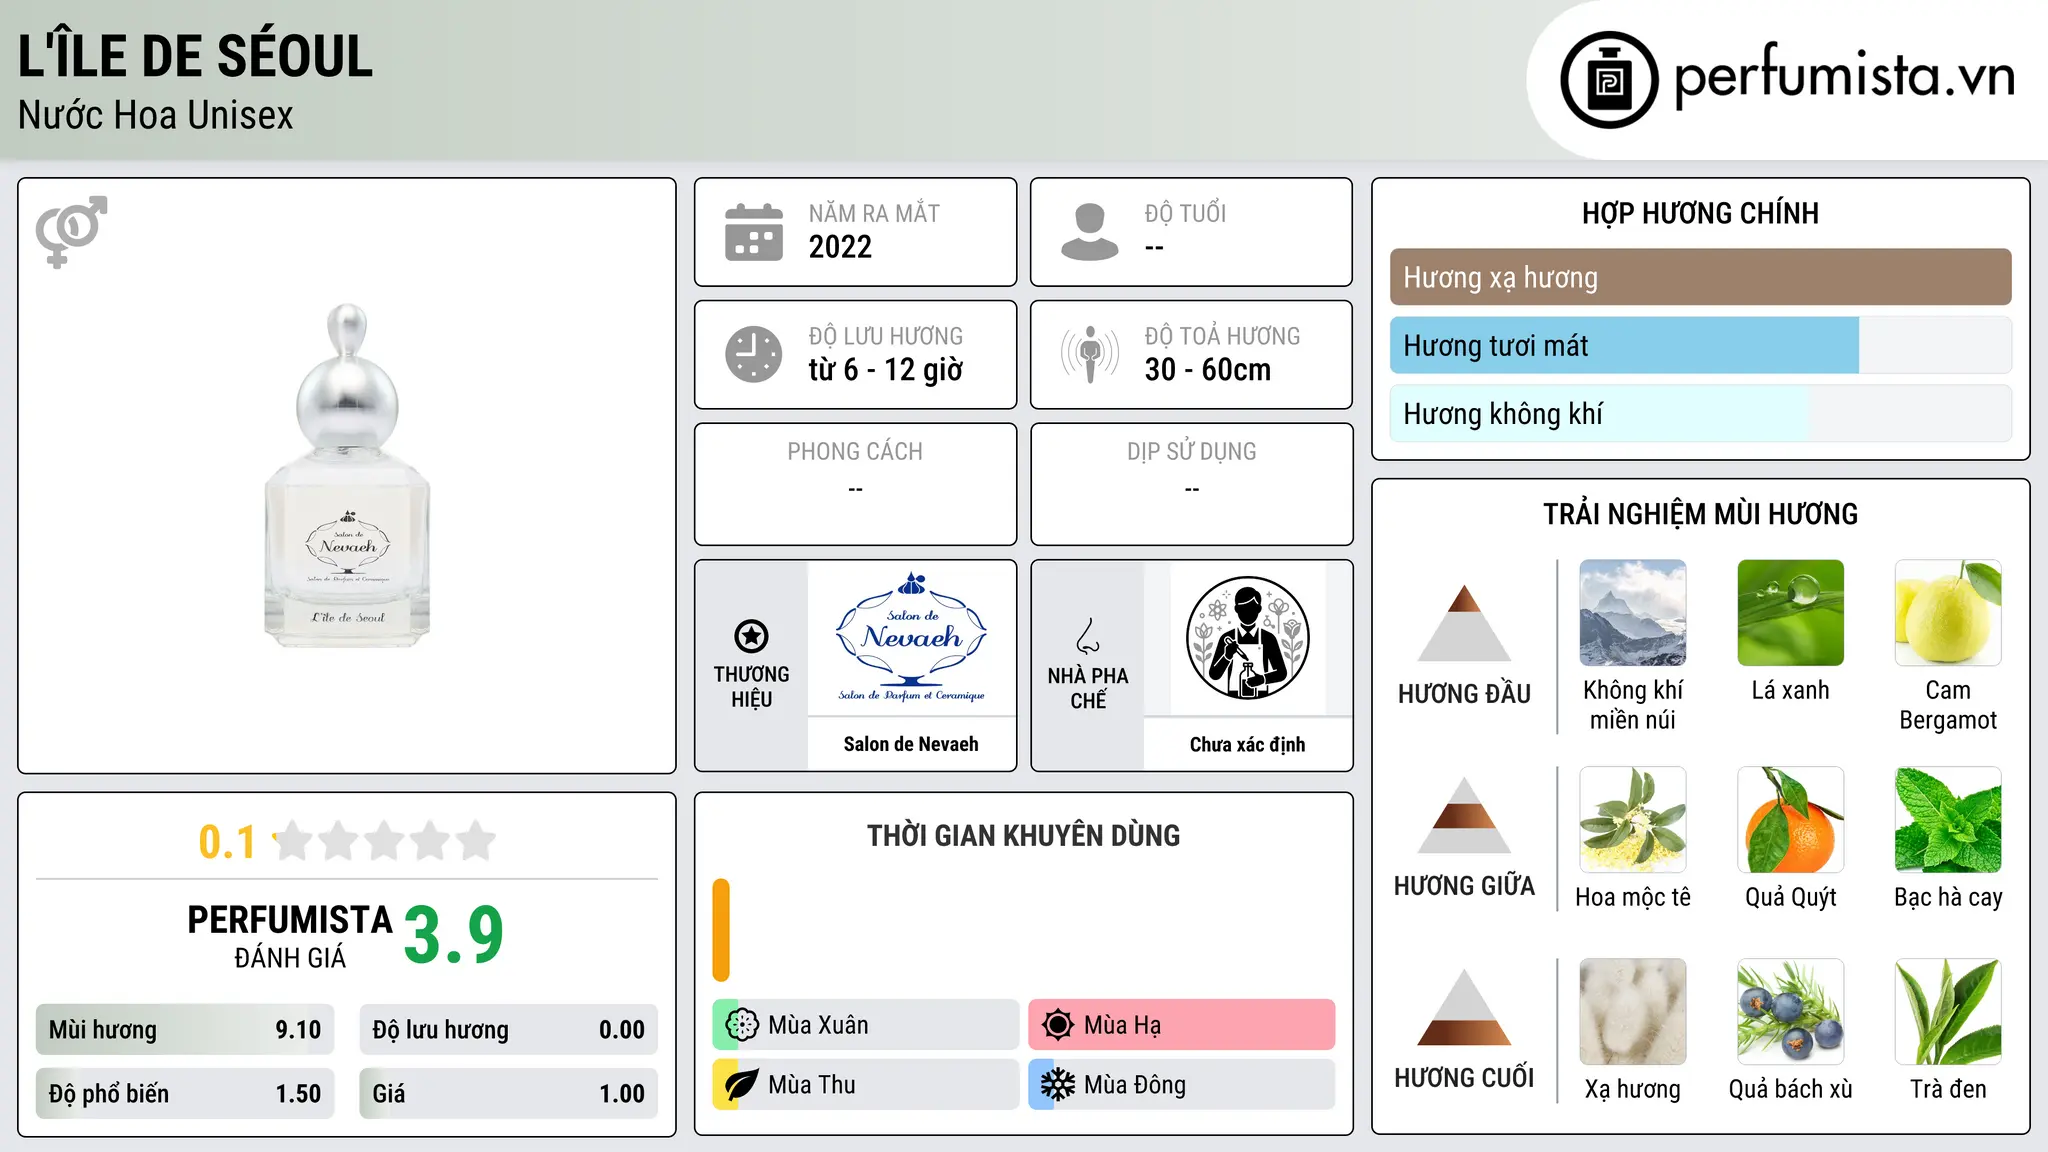Click the perfumista.vn perfume bottle logo icon

coord(1609,80)
